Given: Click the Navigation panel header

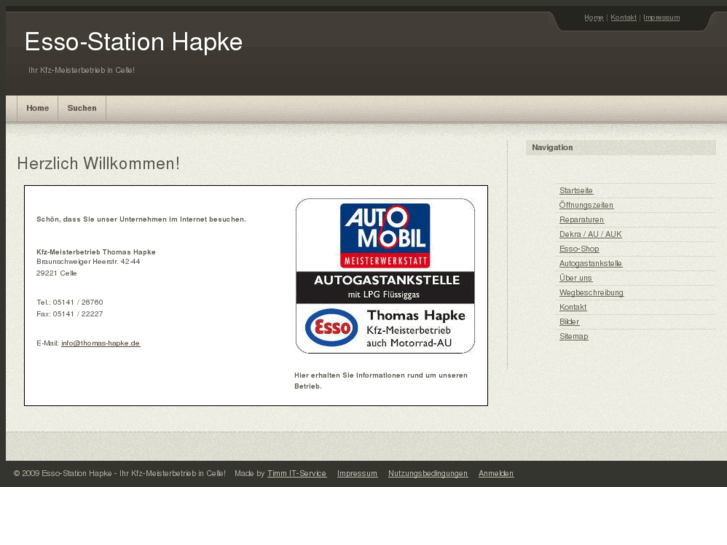Looking at the screenshot, I should 620,147.
